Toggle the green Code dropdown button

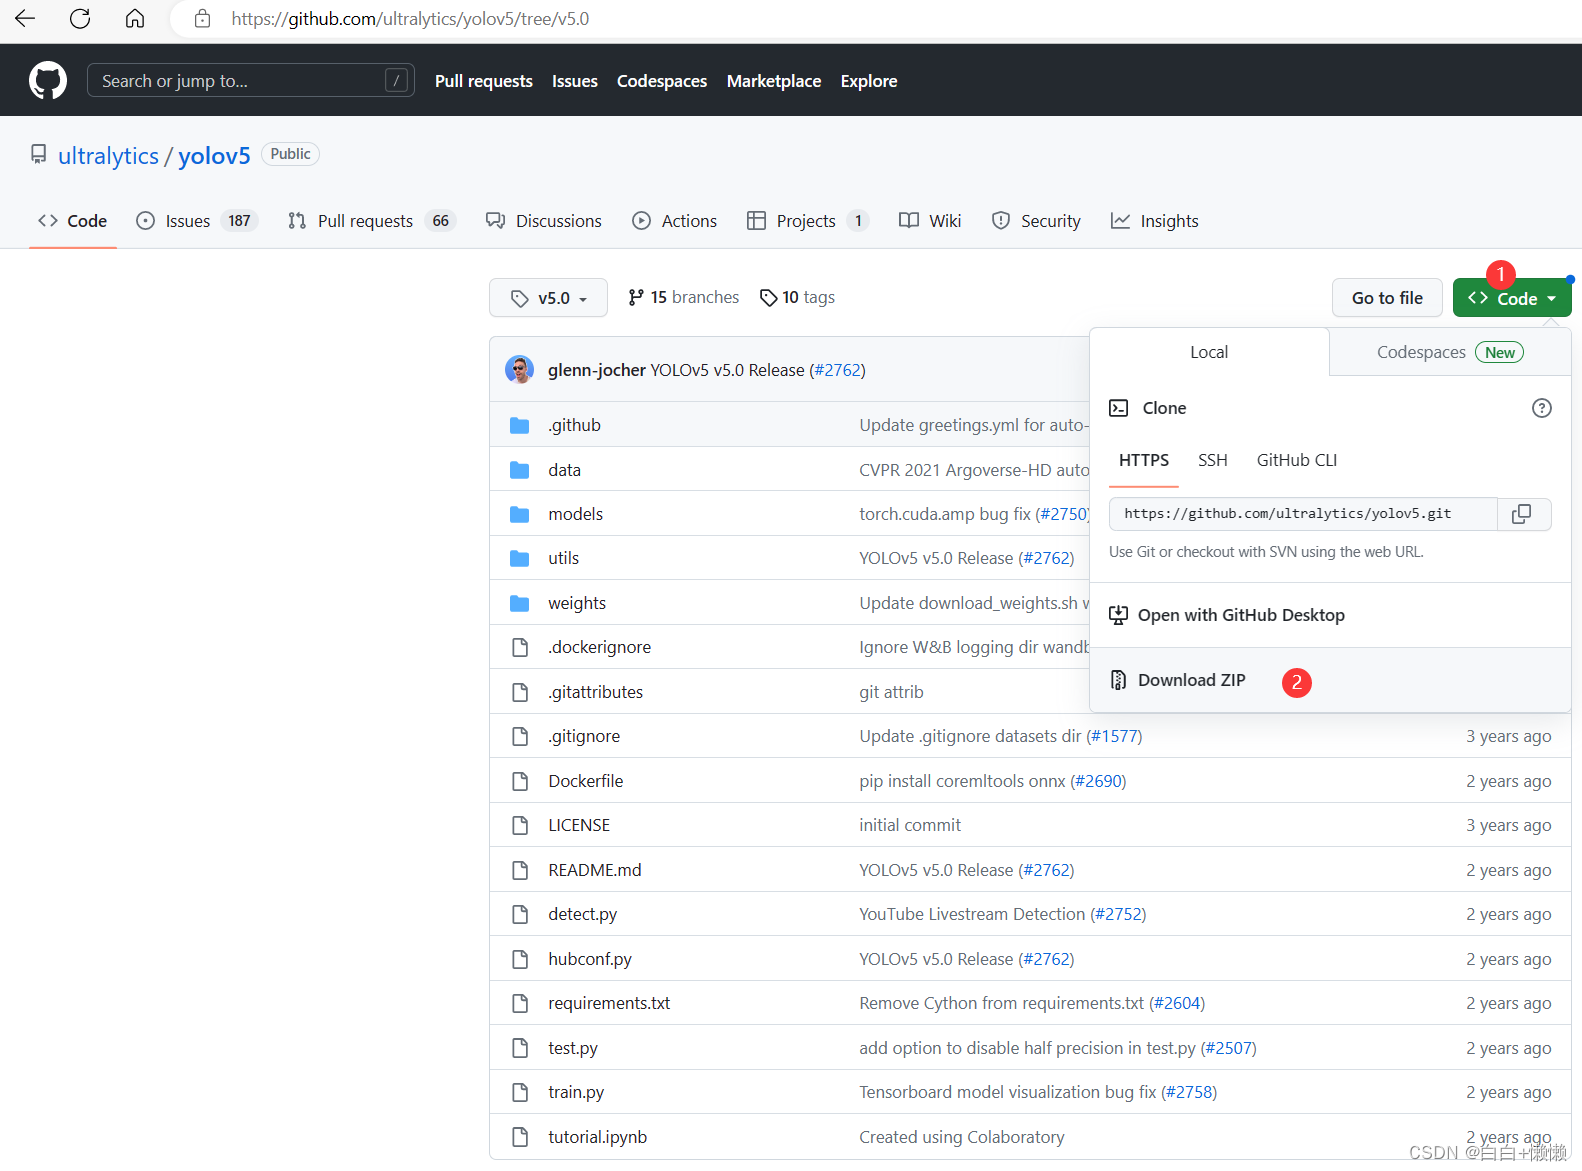1512,298
